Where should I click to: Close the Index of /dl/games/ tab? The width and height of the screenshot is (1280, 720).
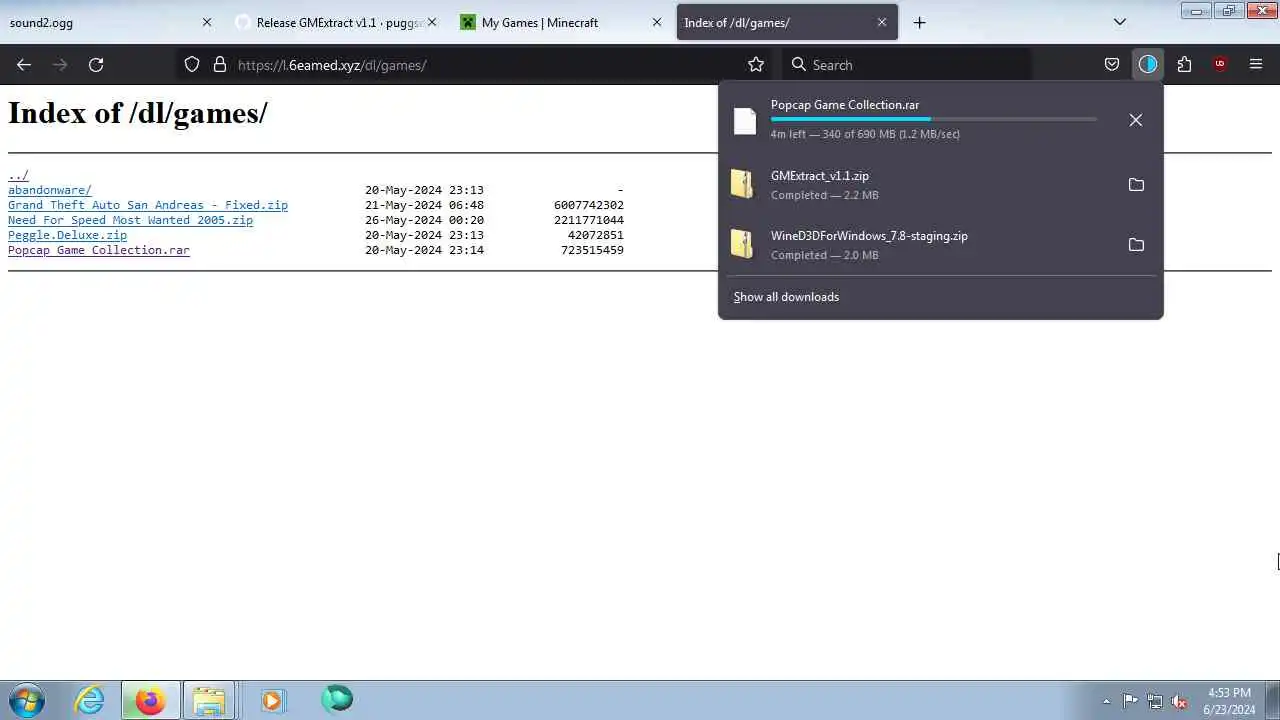tap(882, 22)
